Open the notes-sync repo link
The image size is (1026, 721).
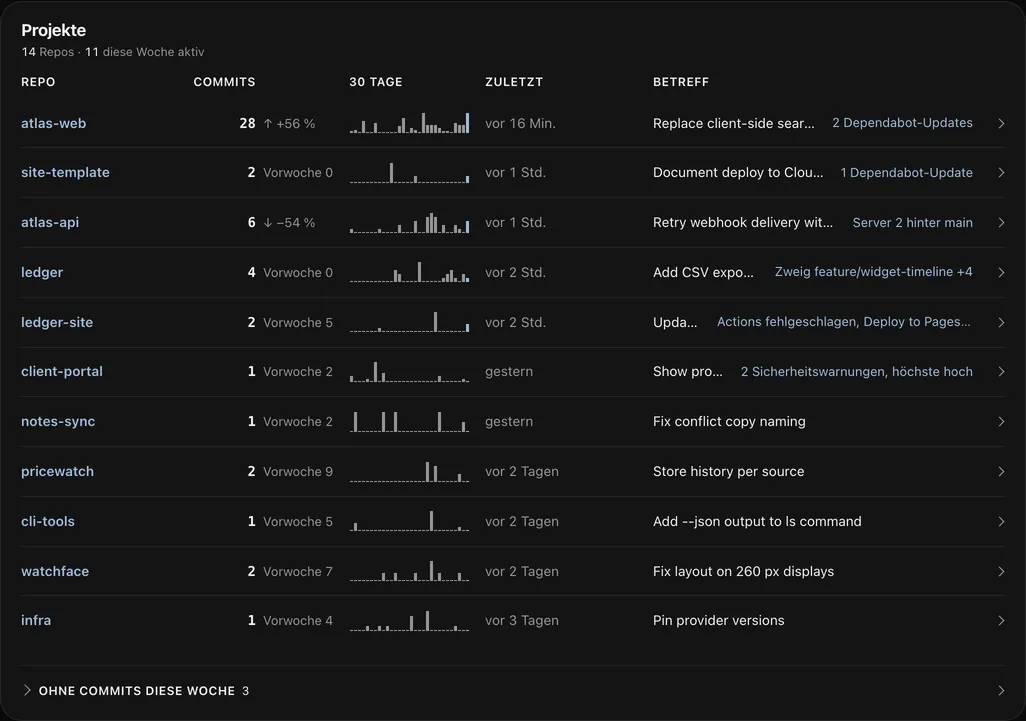point(58,421)
